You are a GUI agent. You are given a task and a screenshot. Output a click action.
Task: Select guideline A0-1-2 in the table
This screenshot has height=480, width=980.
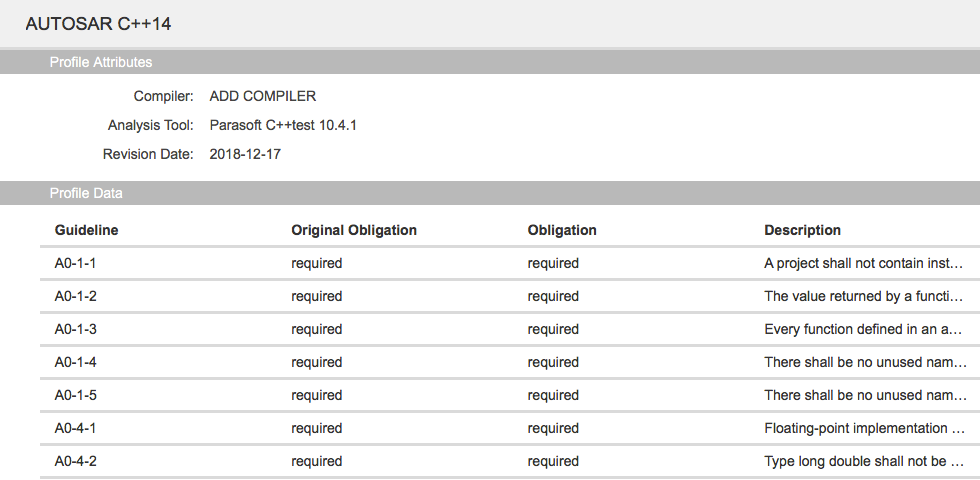pos(510,296)
